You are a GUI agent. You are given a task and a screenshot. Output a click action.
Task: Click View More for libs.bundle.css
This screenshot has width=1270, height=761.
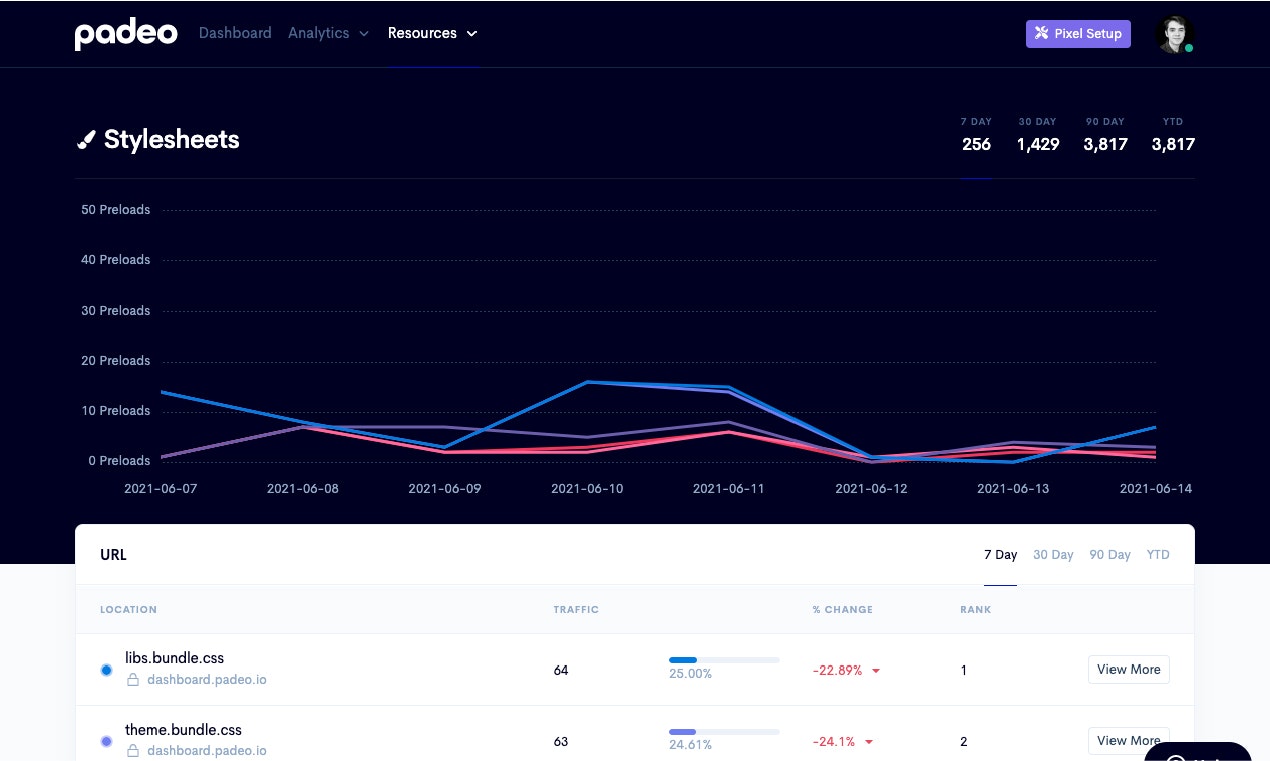click(x=1129, y=670)
